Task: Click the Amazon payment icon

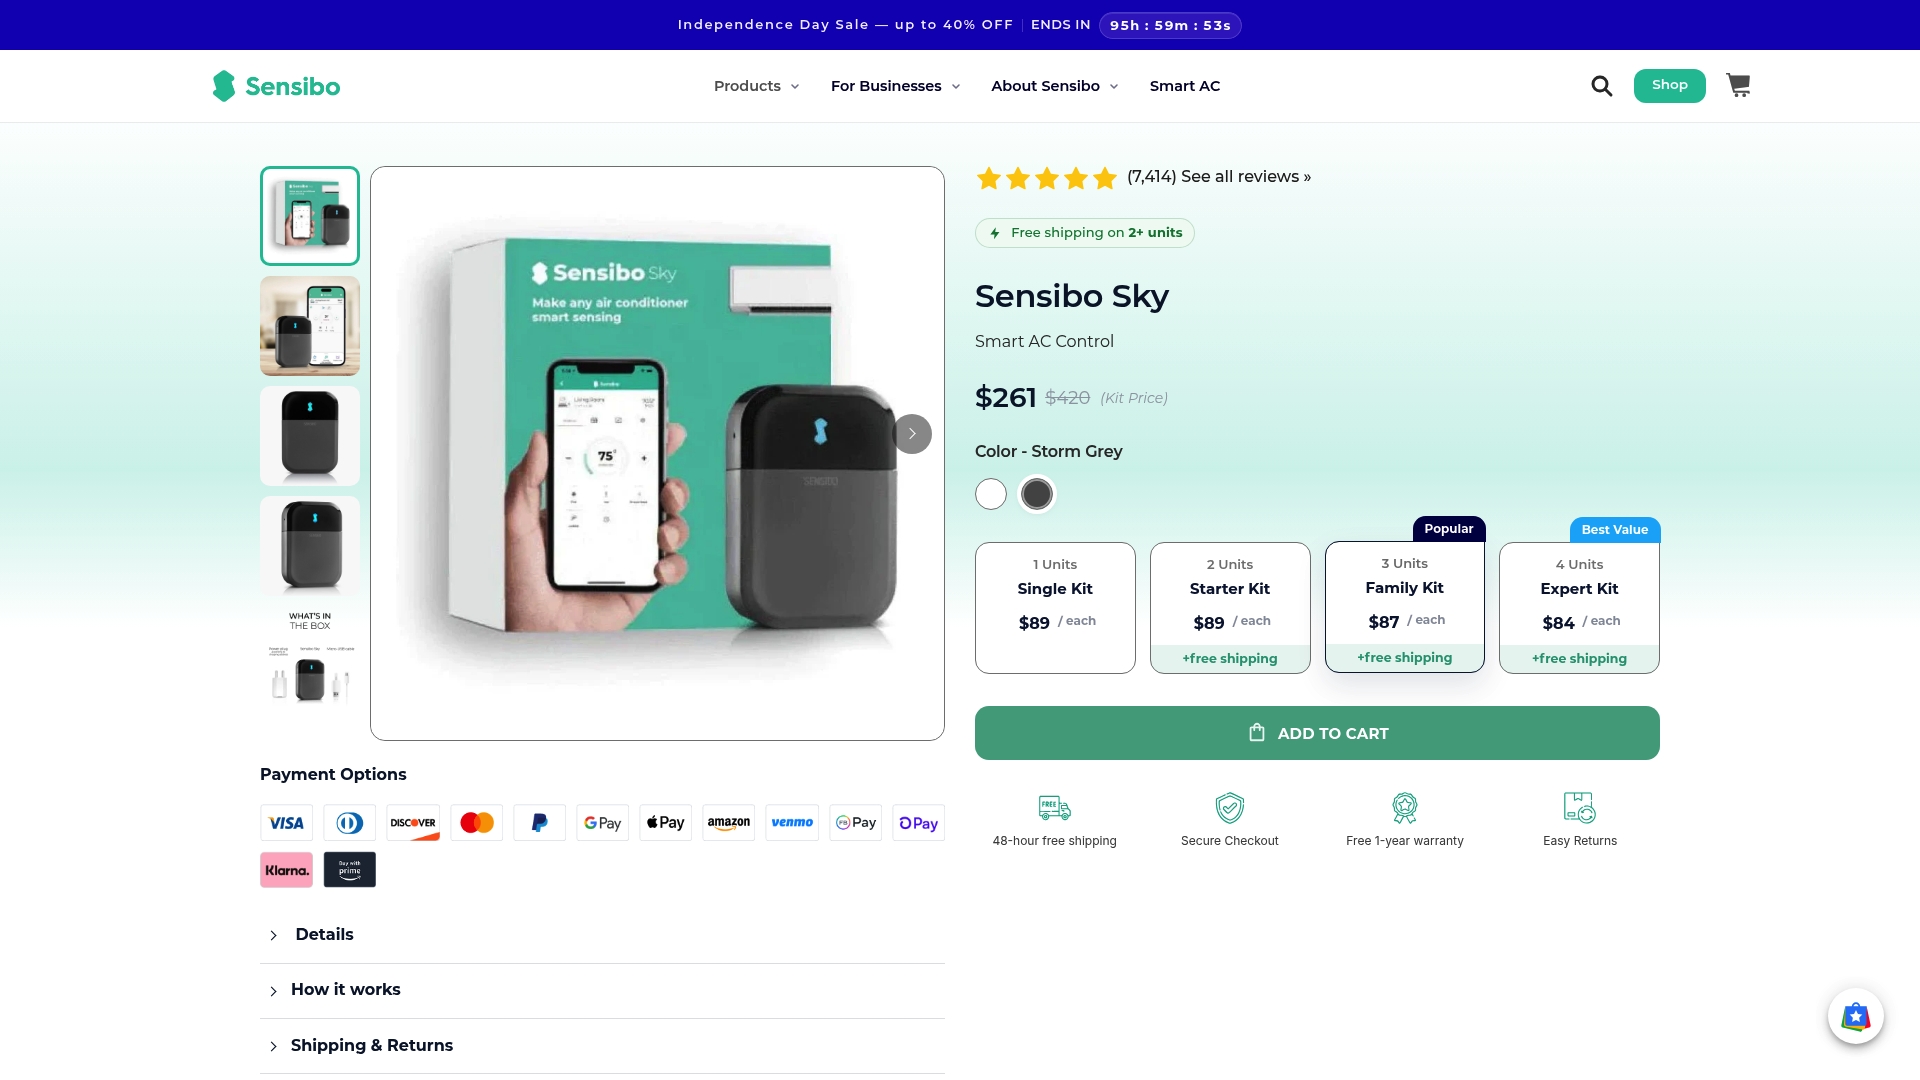Action: tap(729, 823)
